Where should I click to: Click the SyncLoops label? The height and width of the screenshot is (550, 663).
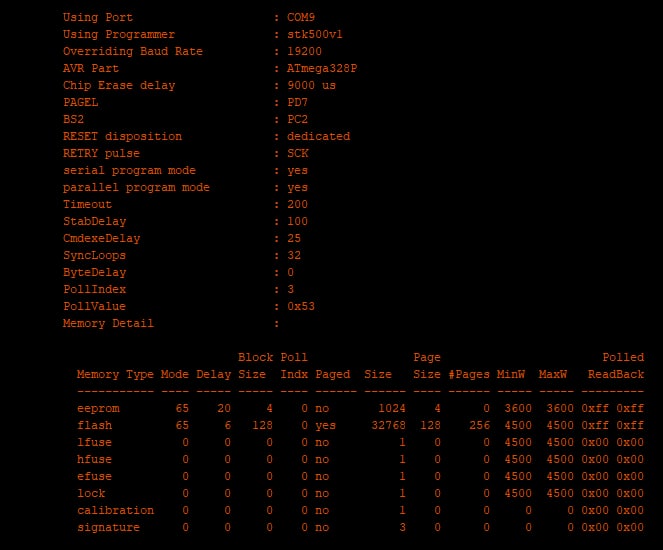(94, 255)
